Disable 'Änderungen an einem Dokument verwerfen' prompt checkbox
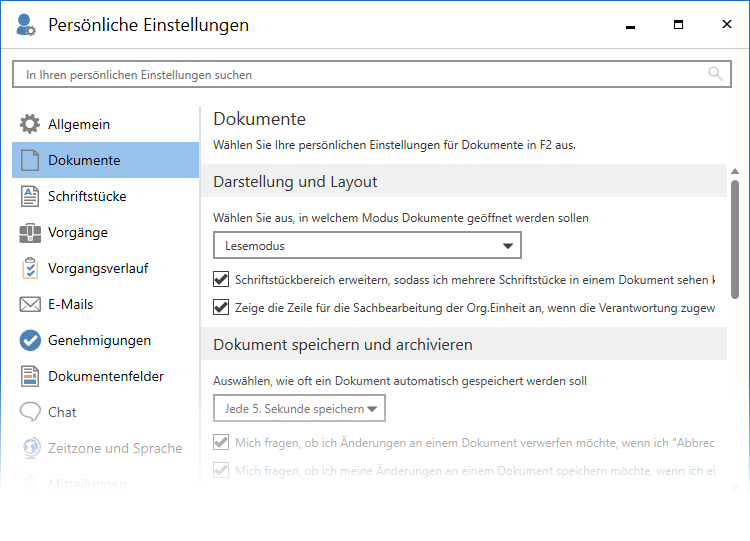 pyautogui.click(x=221, y=442)
